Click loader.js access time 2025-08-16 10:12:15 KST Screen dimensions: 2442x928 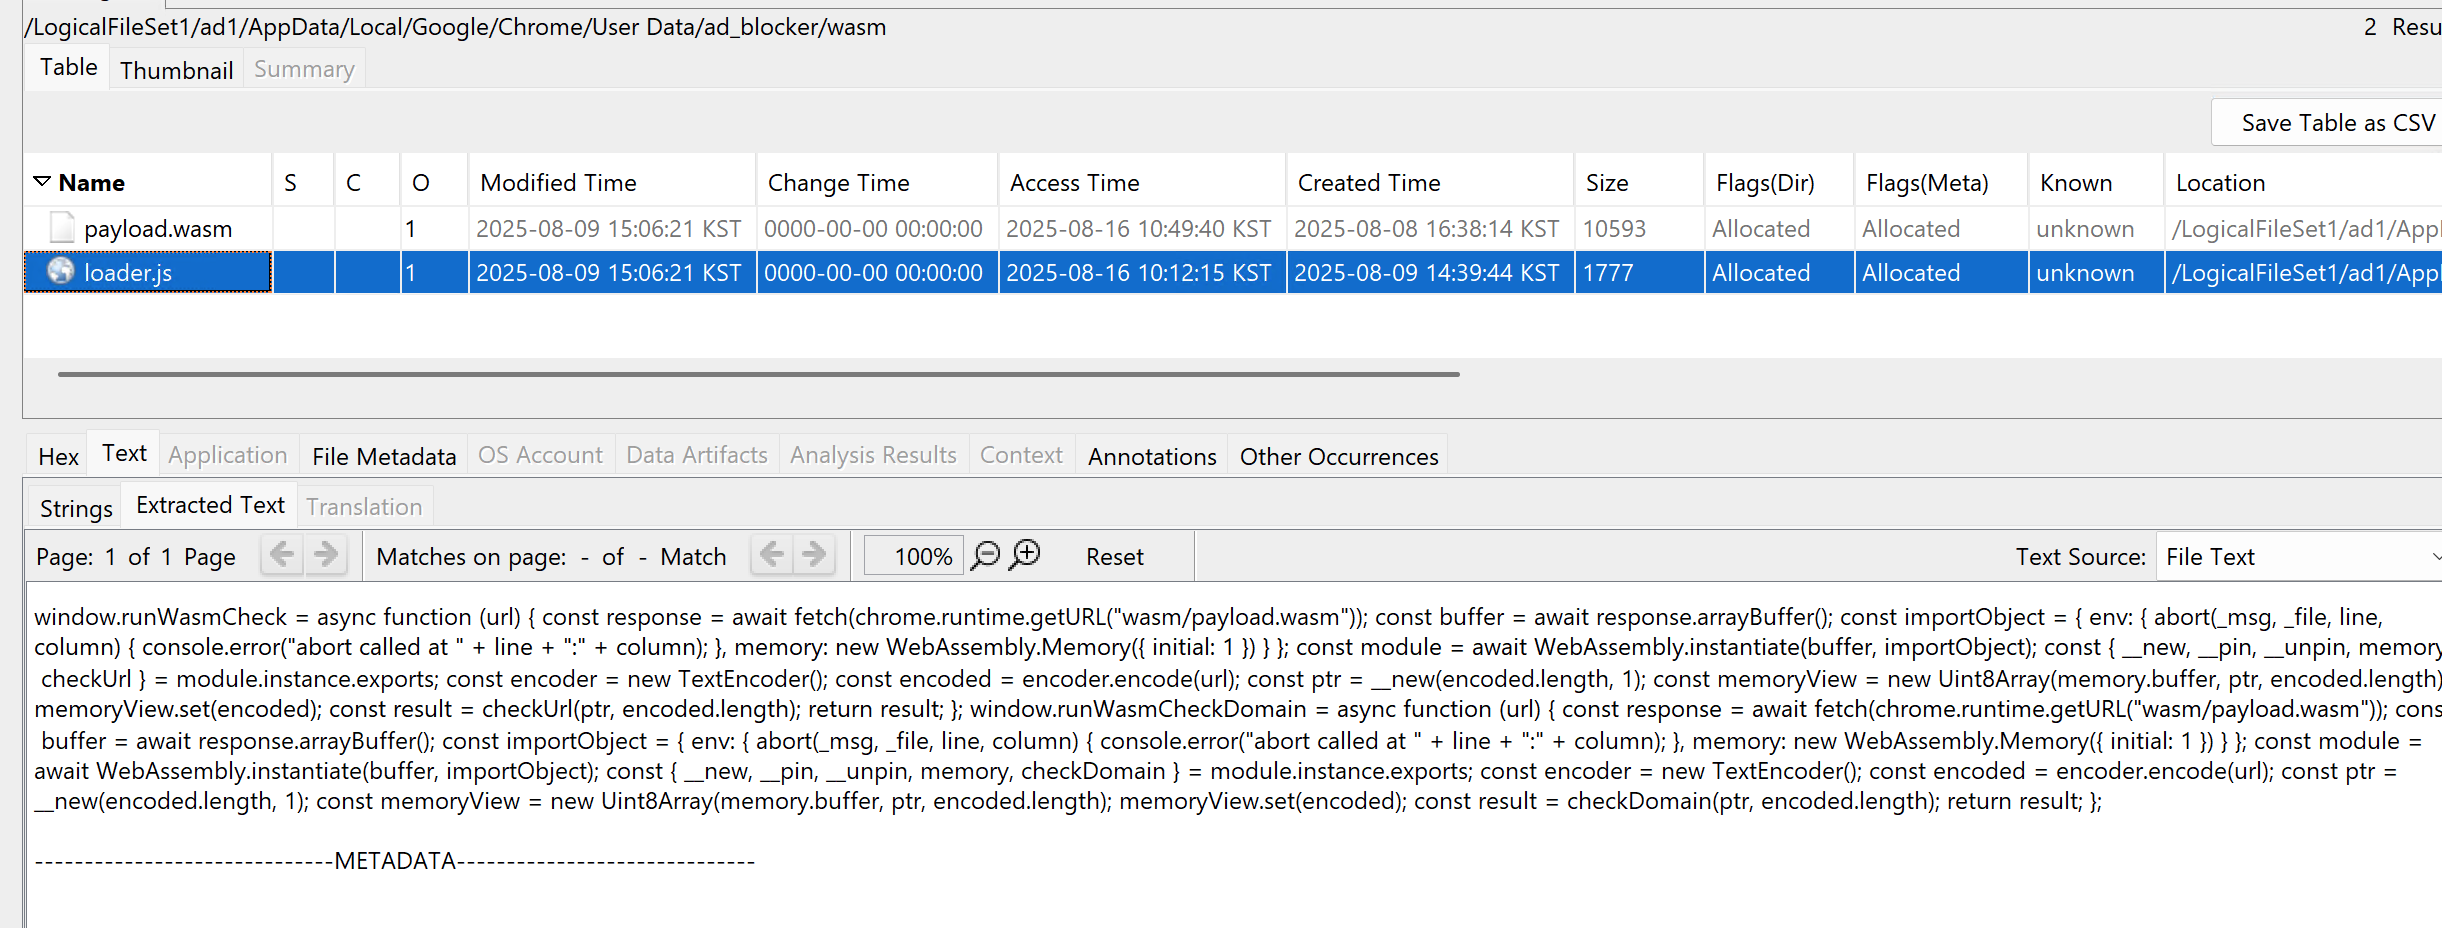point(1139,273)
